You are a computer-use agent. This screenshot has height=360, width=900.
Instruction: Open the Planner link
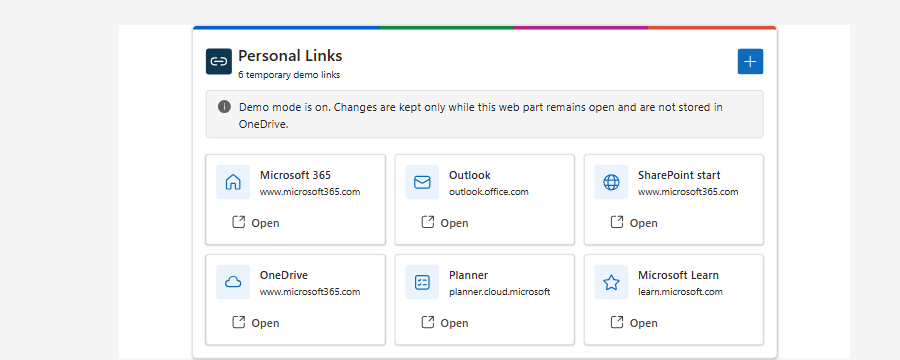445,323
